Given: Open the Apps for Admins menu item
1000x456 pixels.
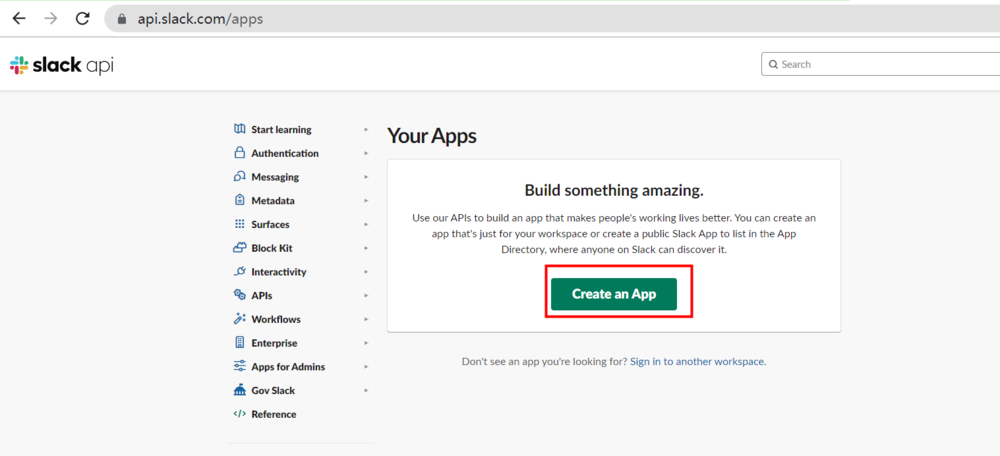Looking at the screenshot, I should (x=288, y=367).
